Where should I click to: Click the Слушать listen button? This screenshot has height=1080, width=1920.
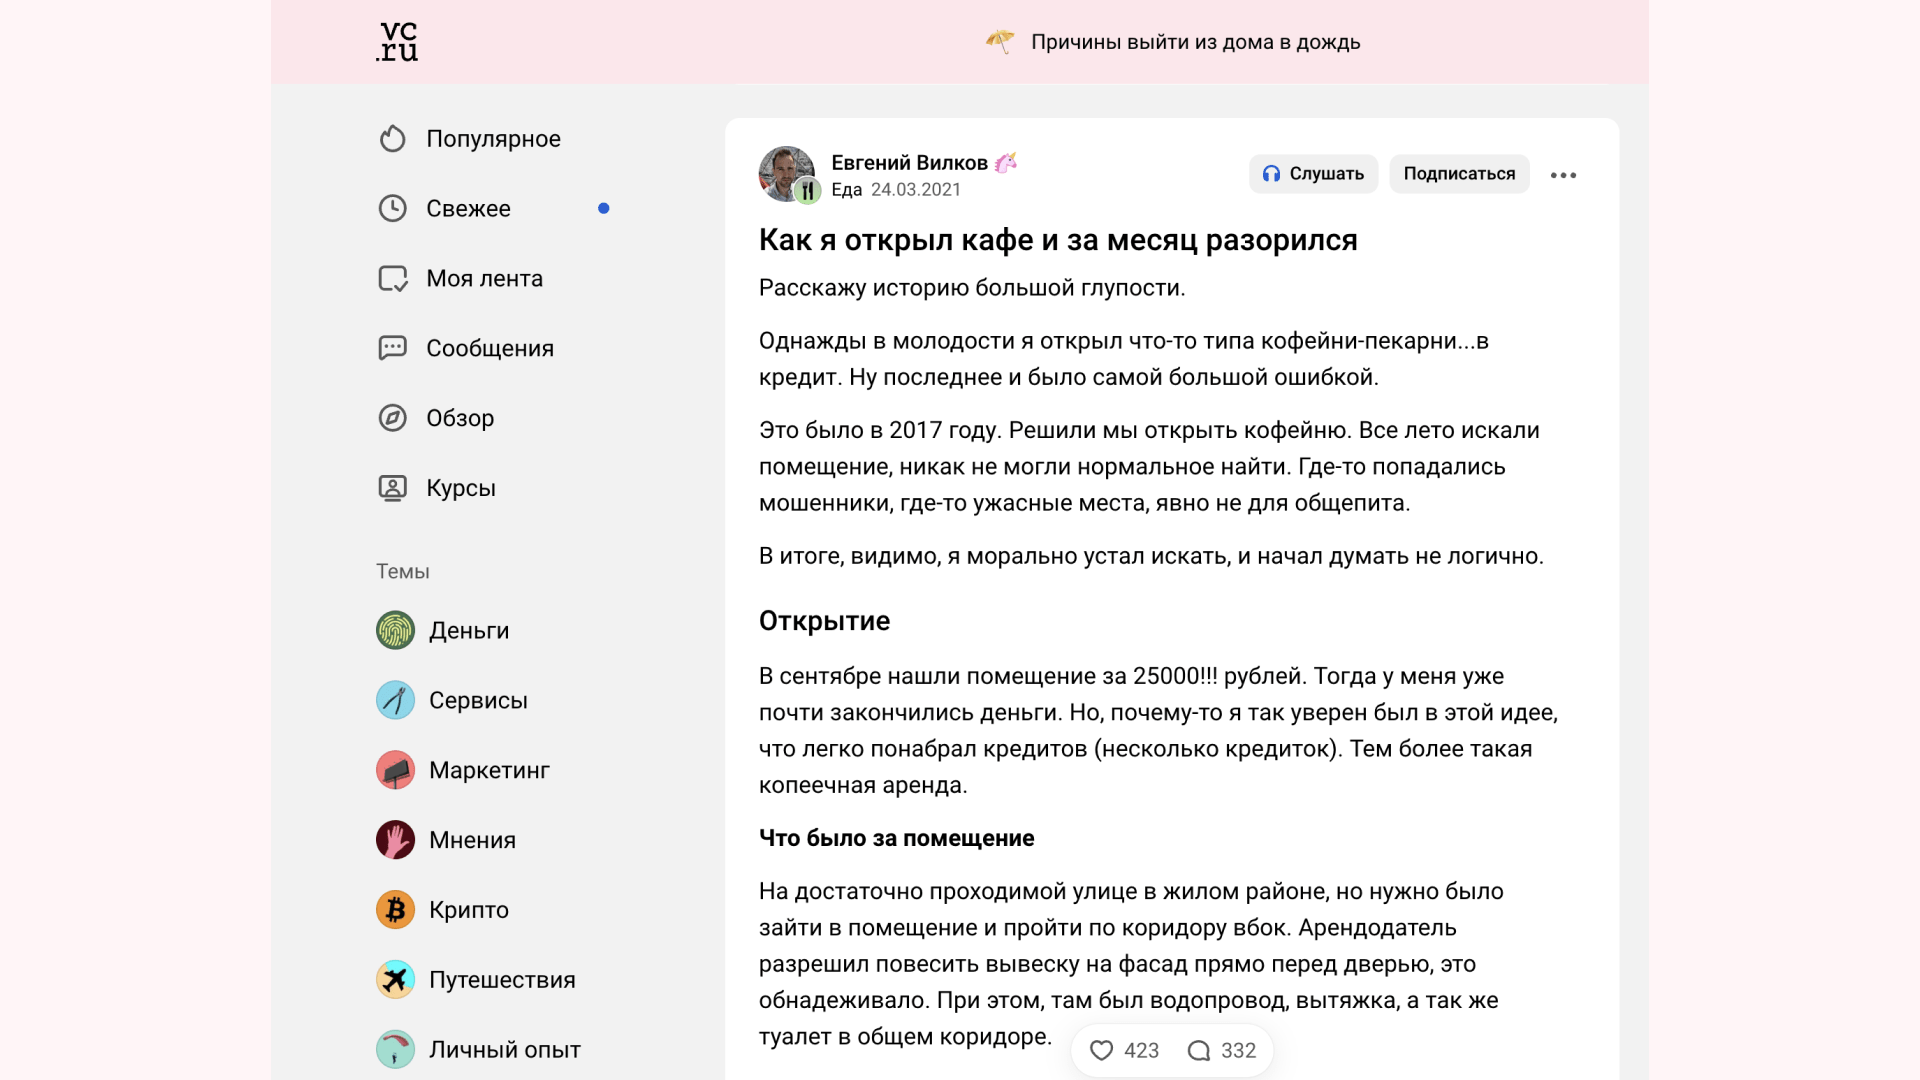(x=1313, y=174)
